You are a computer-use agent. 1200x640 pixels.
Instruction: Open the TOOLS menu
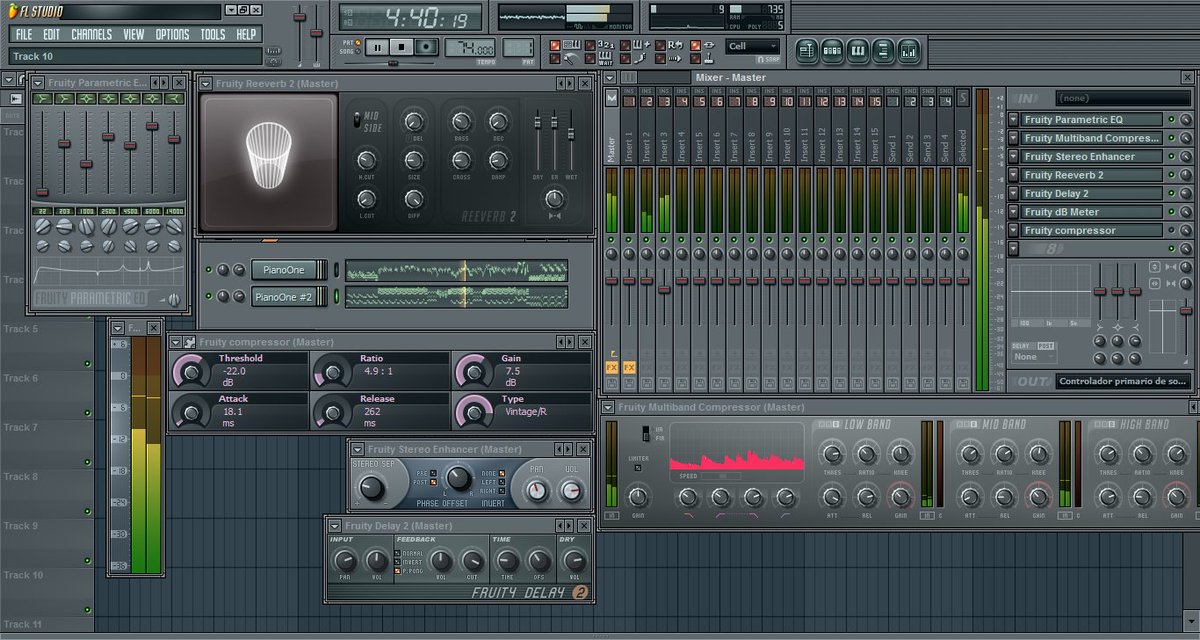tap(213, 34)
